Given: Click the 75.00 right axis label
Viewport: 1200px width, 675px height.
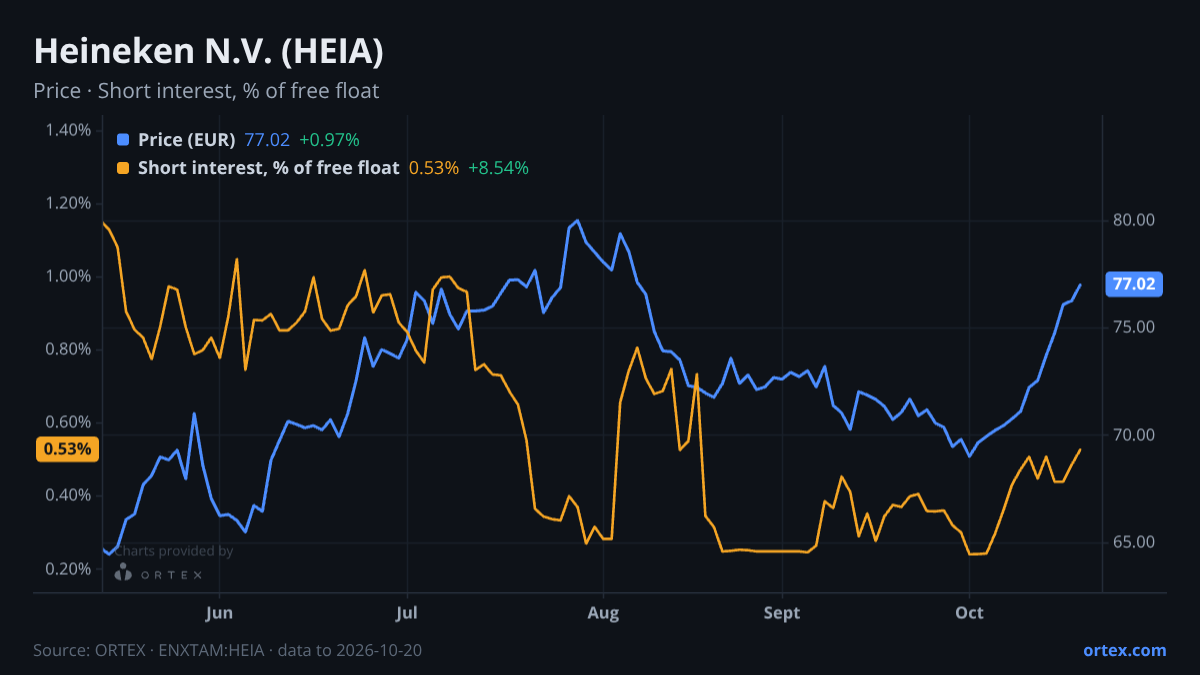Looking at the screenshot, I should (x=1134, y=327).
